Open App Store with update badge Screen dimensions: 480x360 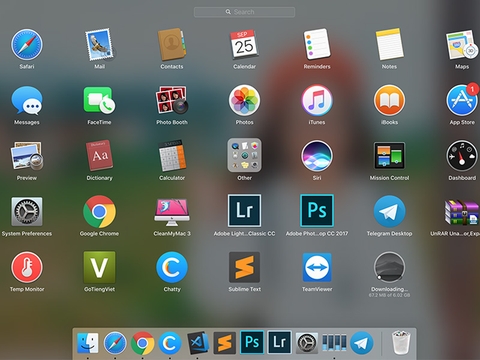pos(462,100)
